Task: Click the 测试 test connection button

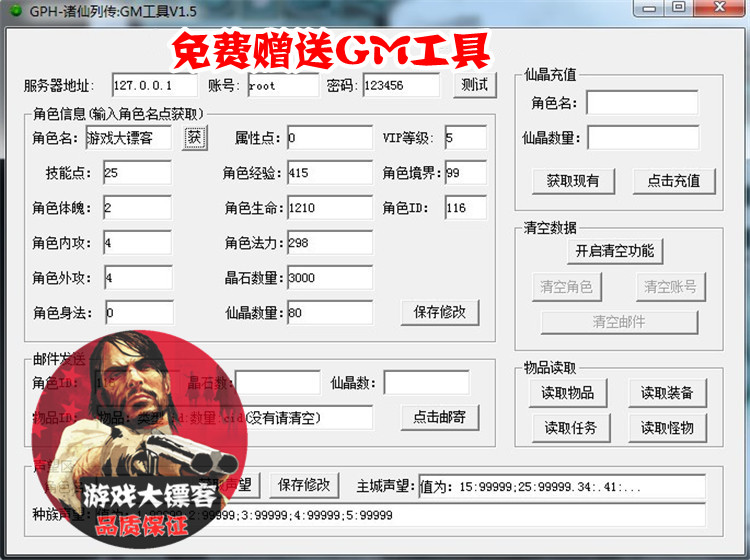Action: point(475,85)
